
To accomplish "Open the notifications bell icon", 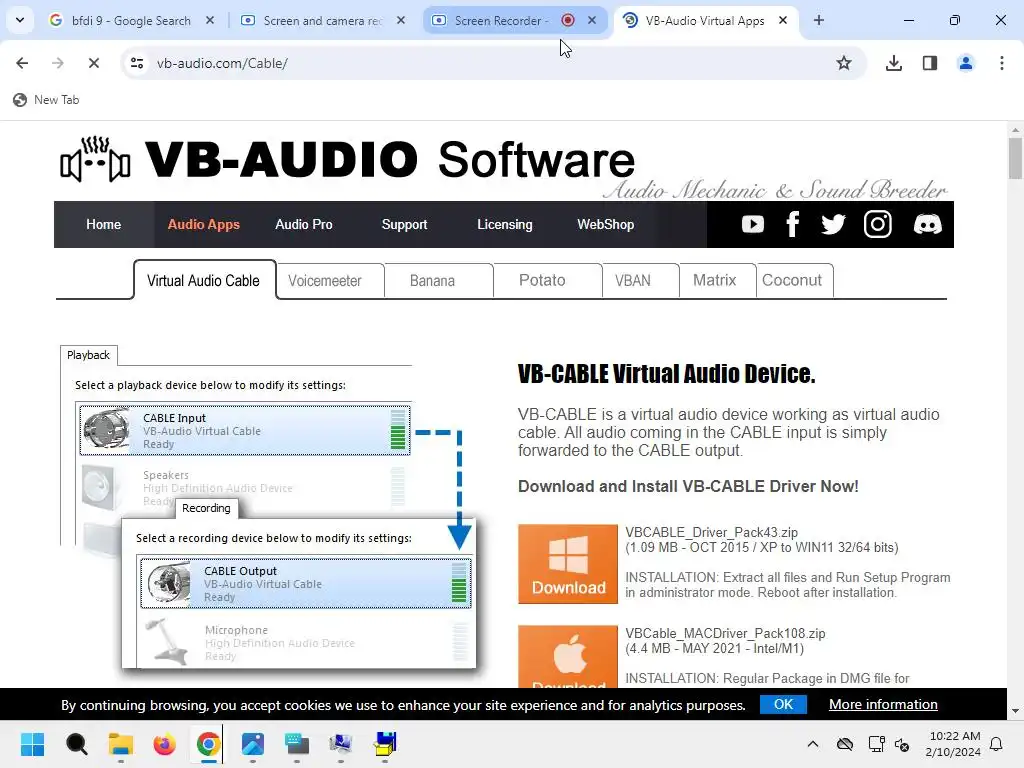I will [997, 744].
